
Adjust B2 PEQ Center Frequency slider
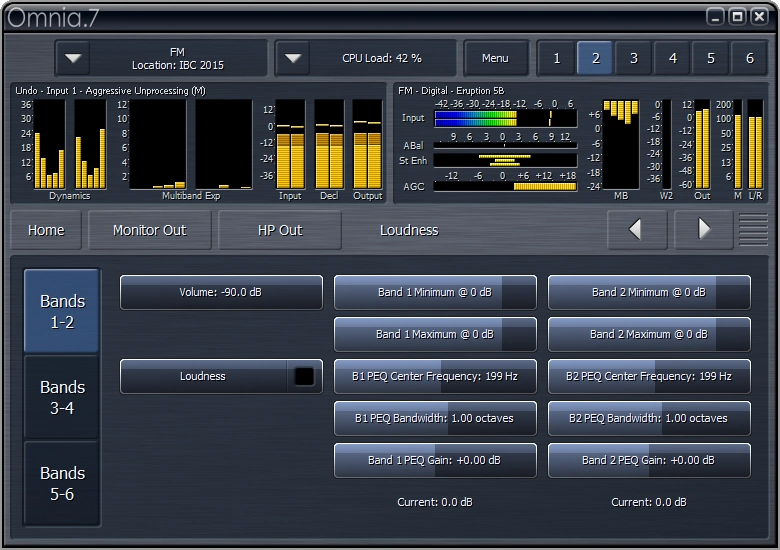[x=649, y=376]
